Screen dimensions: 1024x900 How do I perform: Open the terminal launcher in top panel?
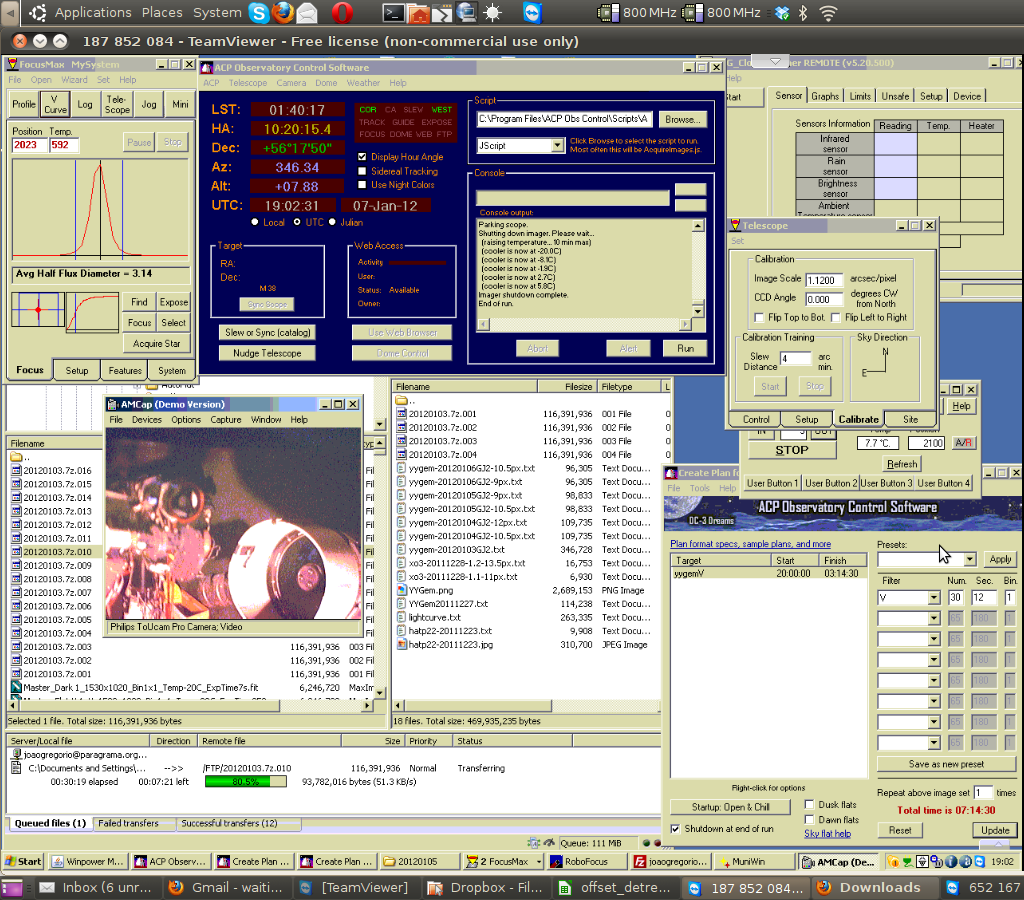[393, 13]
